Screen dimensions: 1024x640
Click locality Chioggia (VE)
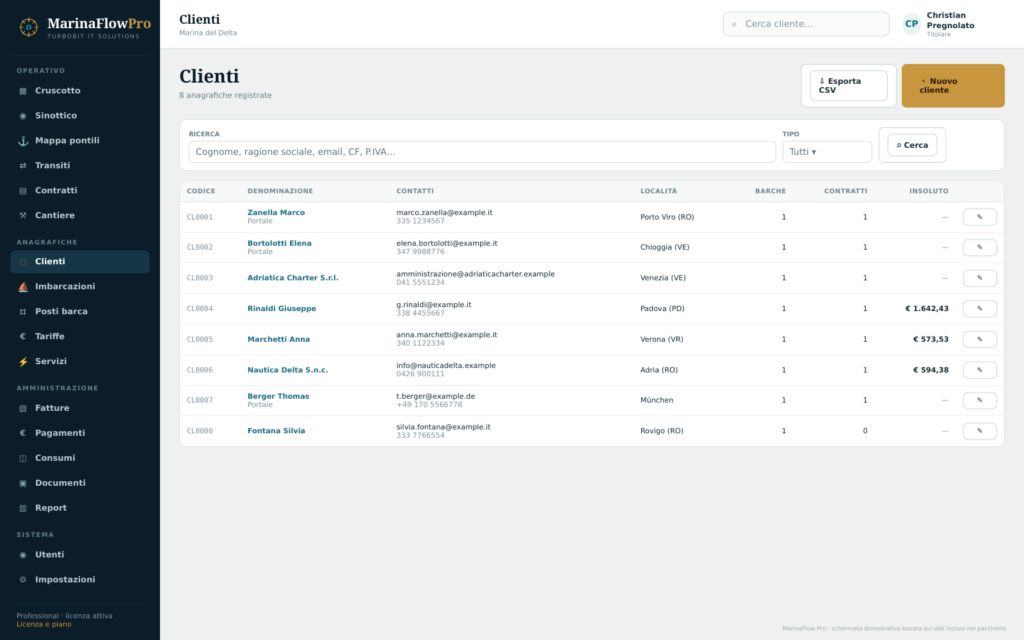(665, 248)
